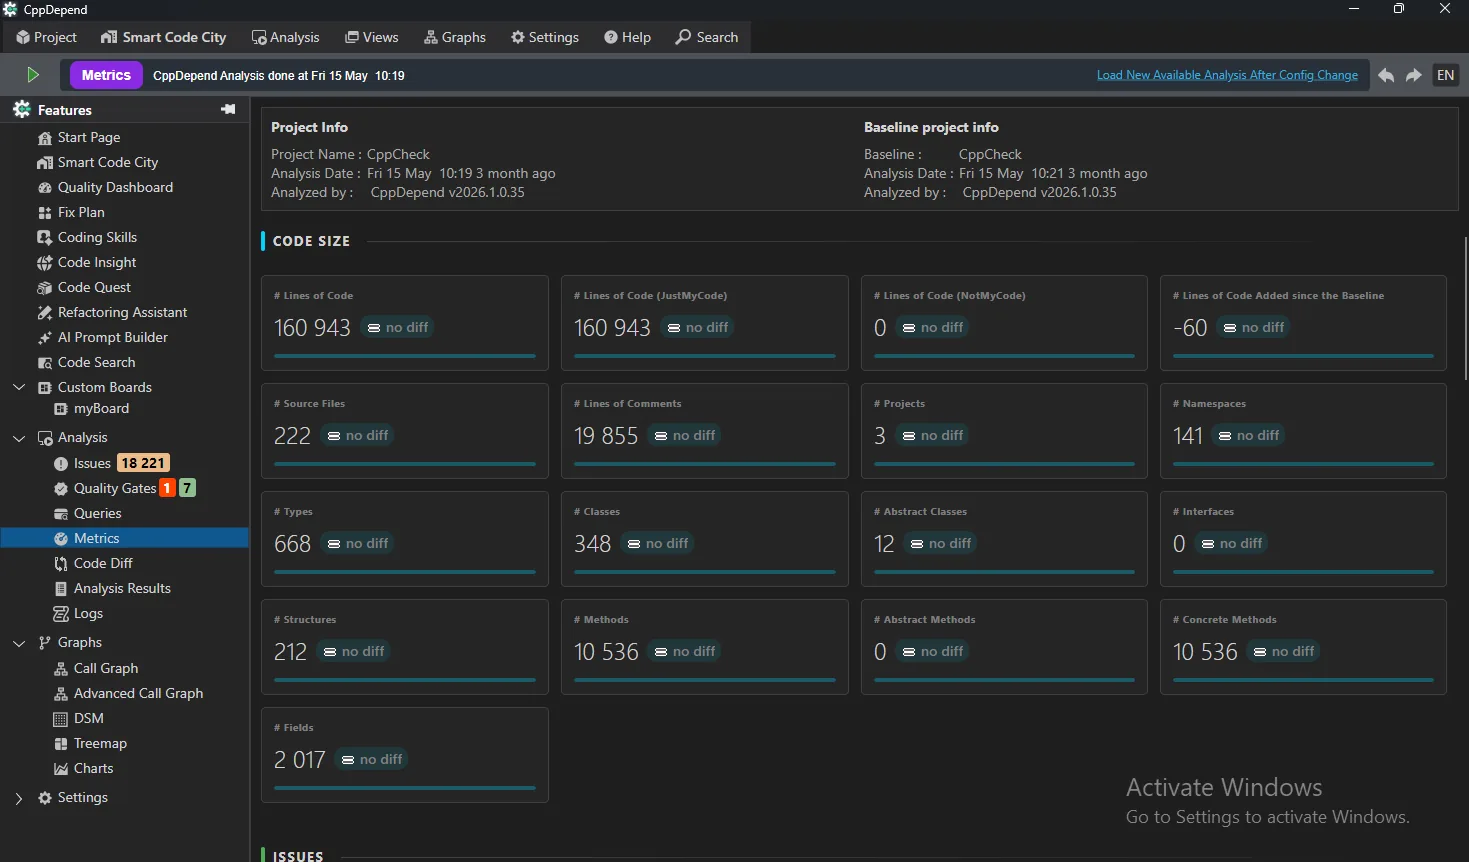Select the highlighted Metrics tree item

[x=124, y=538]
